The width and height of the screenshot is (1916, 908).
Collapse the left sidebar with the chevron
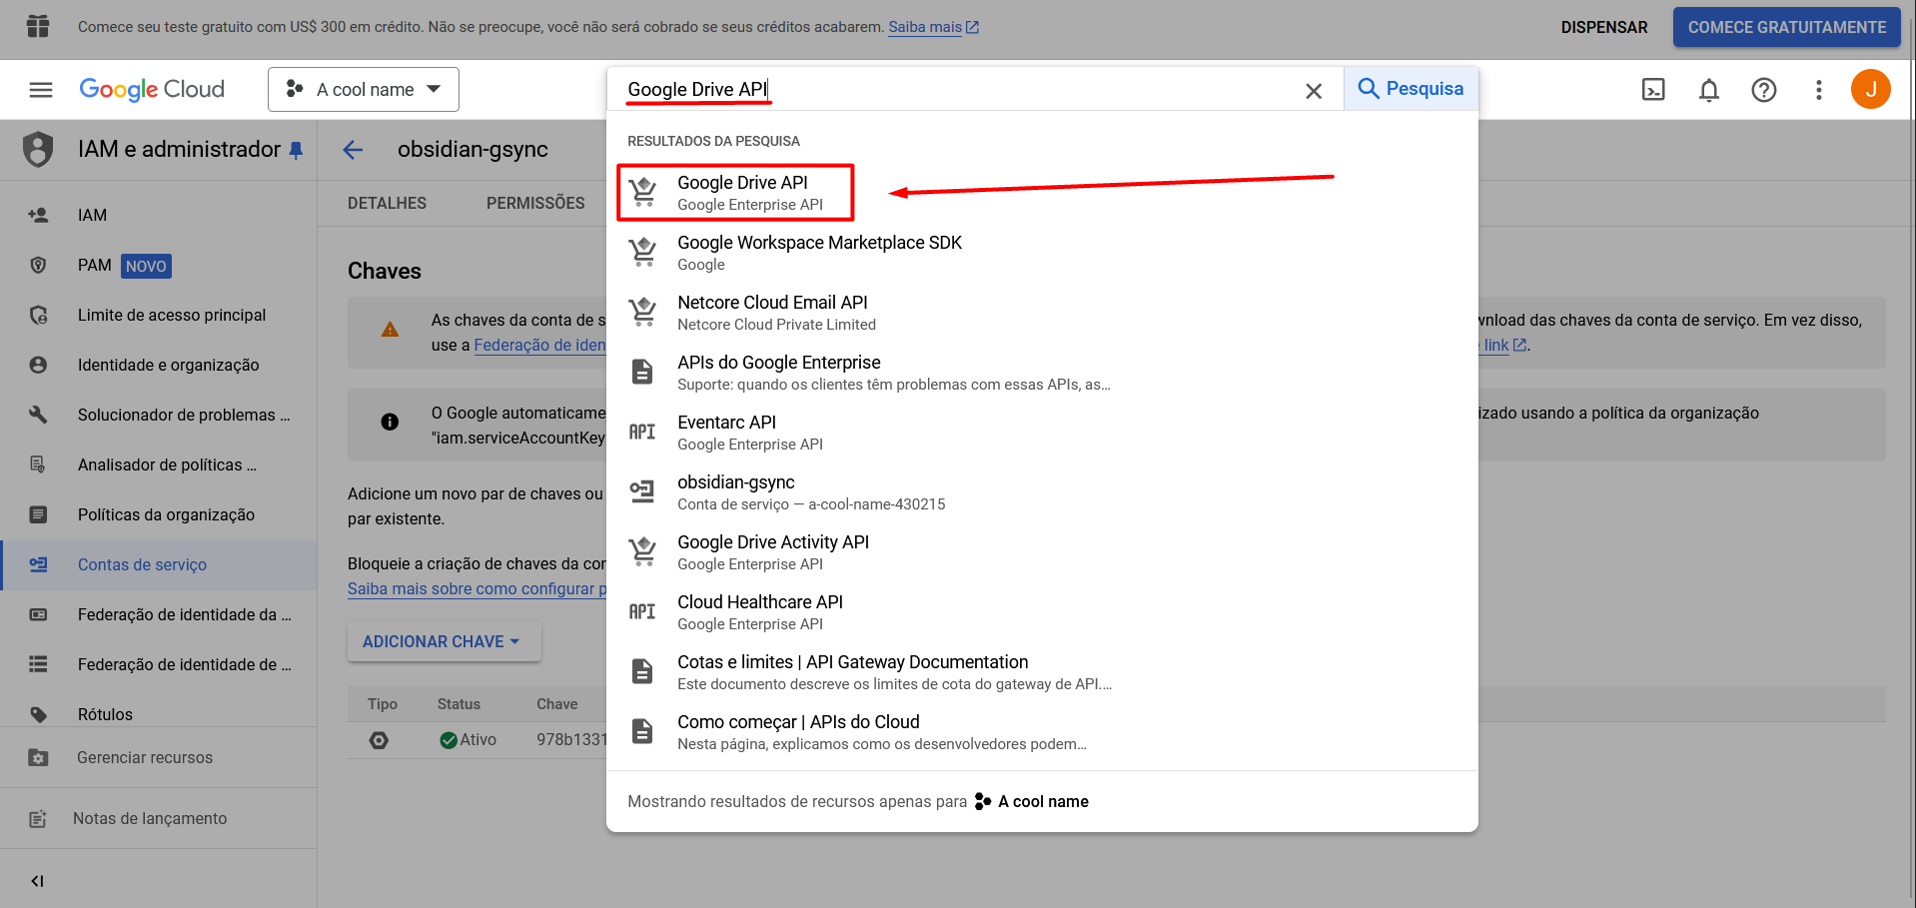[37, 881]
